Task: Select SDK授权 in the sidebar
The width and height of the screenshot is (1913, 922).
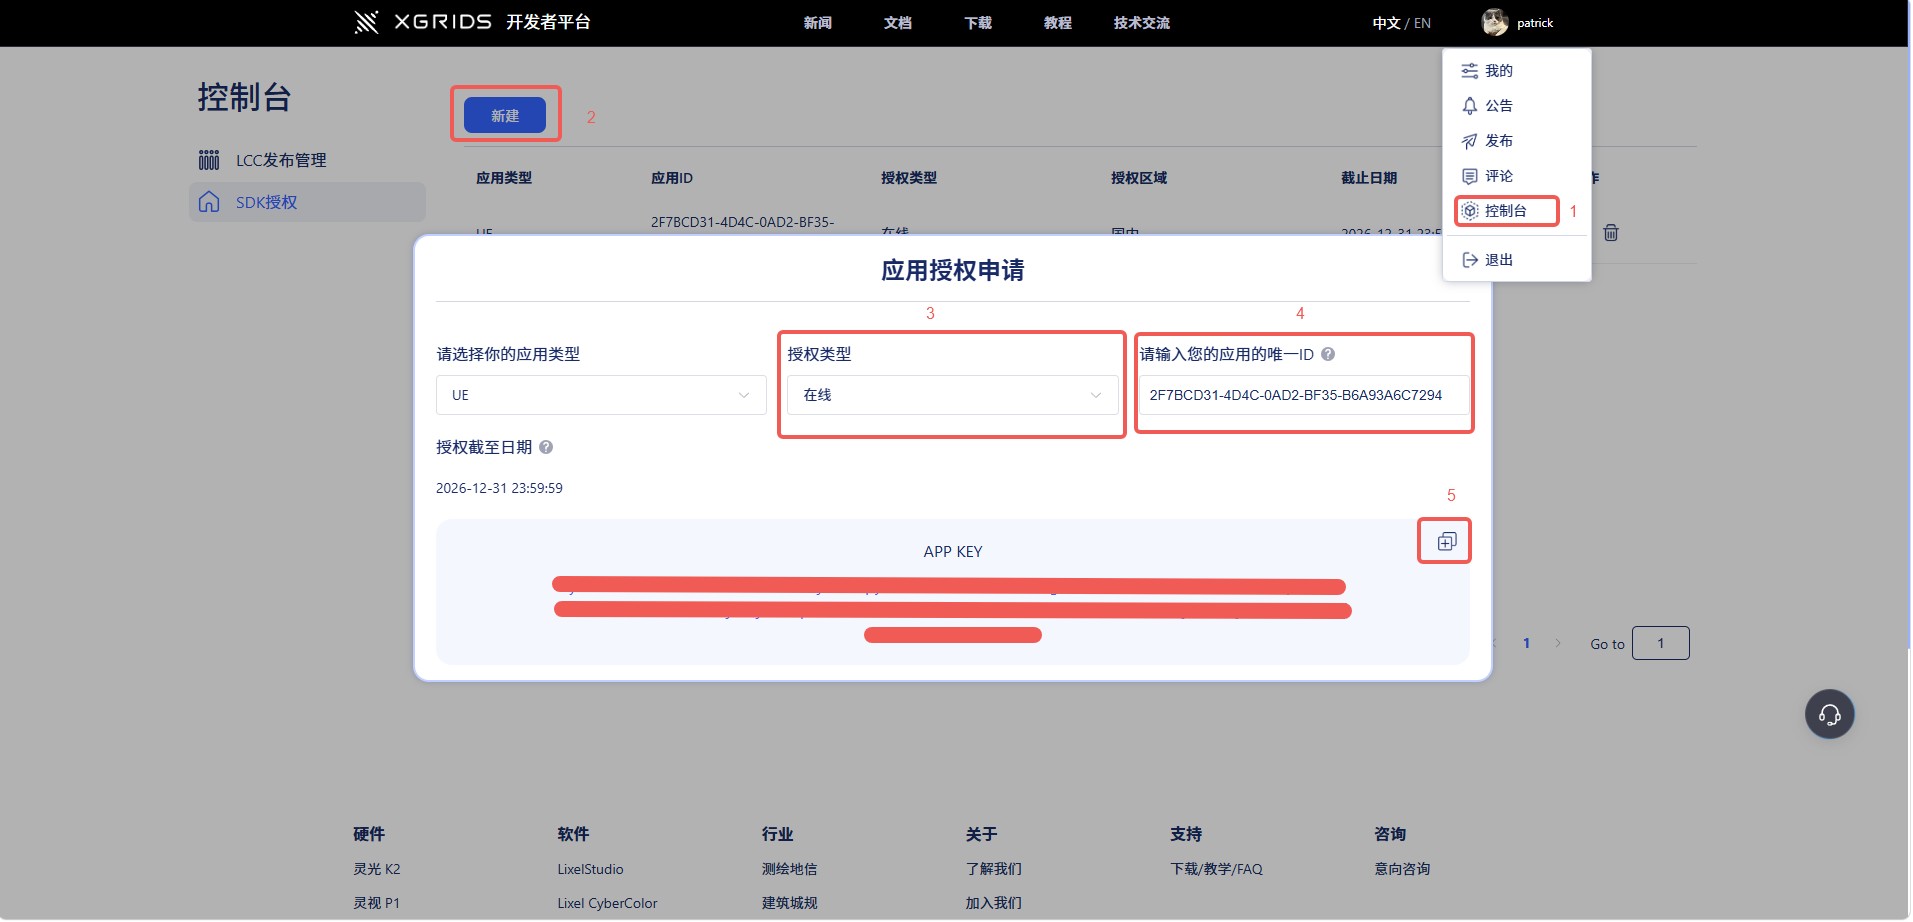Action: pyautogui.click(x=307, y=202)
